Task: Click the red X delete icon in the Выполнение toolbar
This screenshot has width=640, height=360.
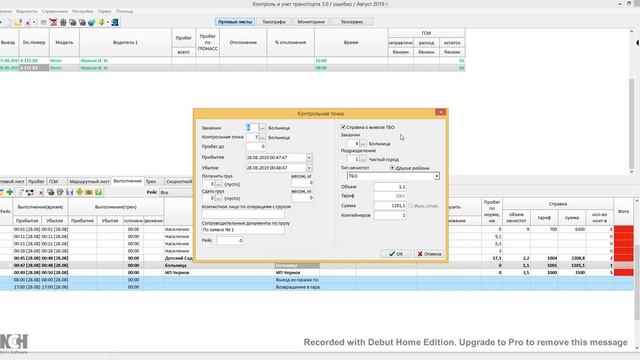Action: pyautogui.click(x=41, y=192)
